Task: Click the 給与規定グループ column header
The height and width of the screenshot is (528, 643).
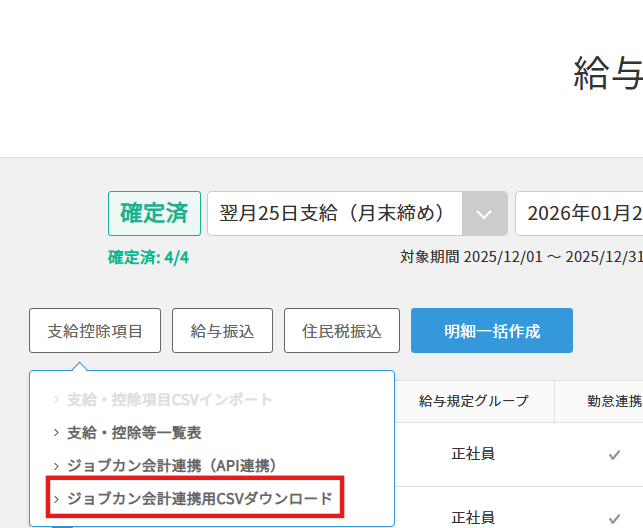Action: click(x=474, y=401)
